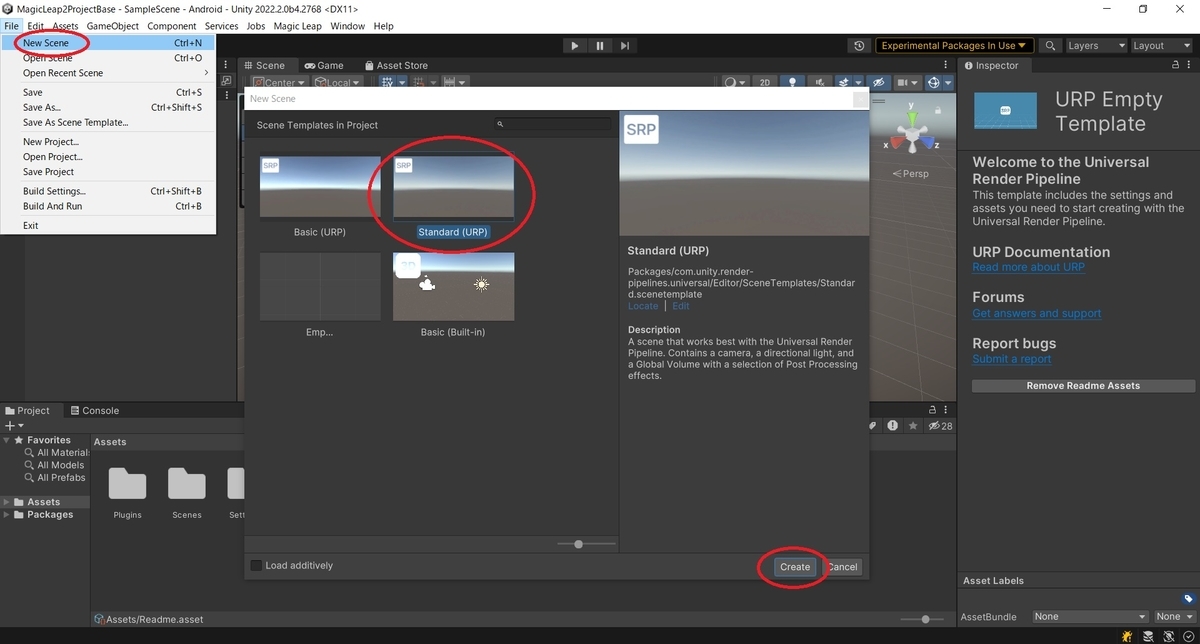Adjust Project asset icon size slider

click(x=926, y=619)
